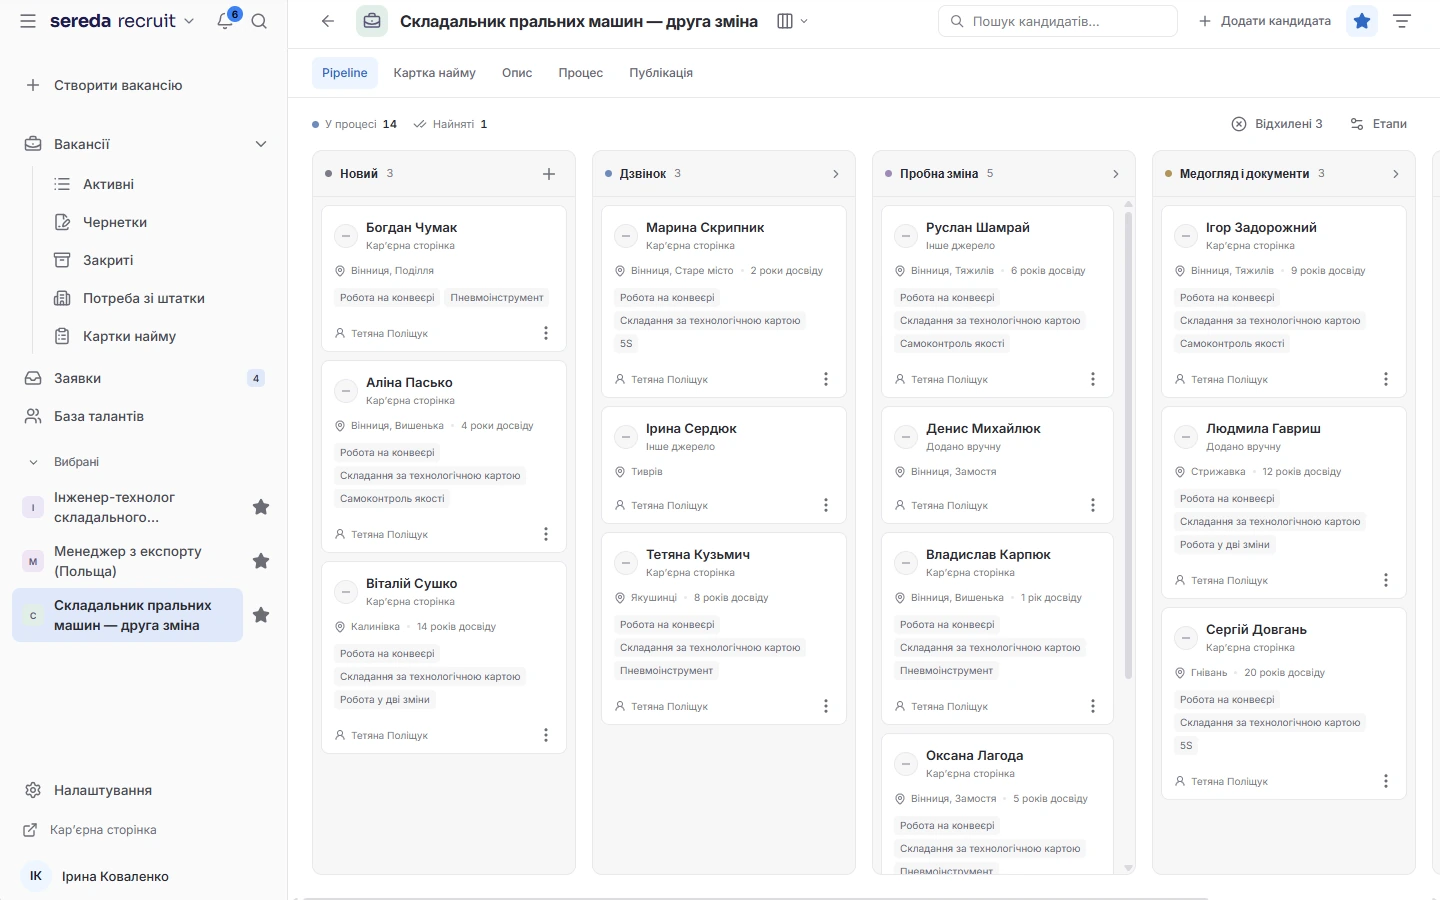
Task: Open options menu on Ігор Задорожний card
Action: tap(1386, 379)
